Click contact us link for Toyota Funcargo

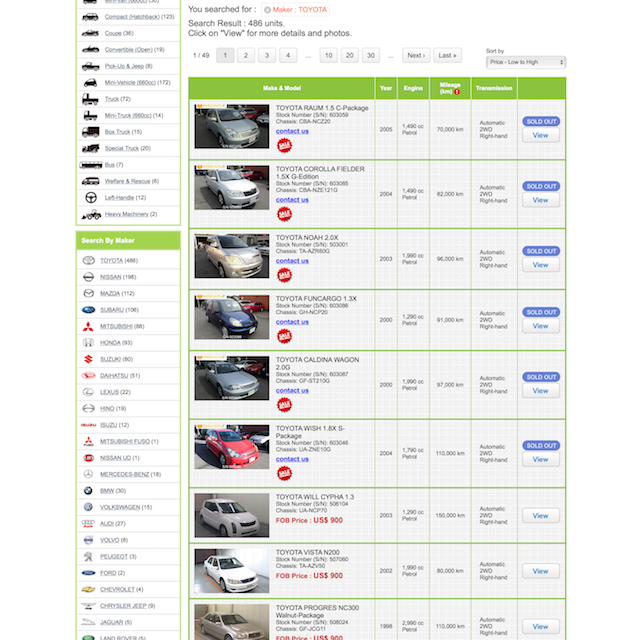click(292, 322)
